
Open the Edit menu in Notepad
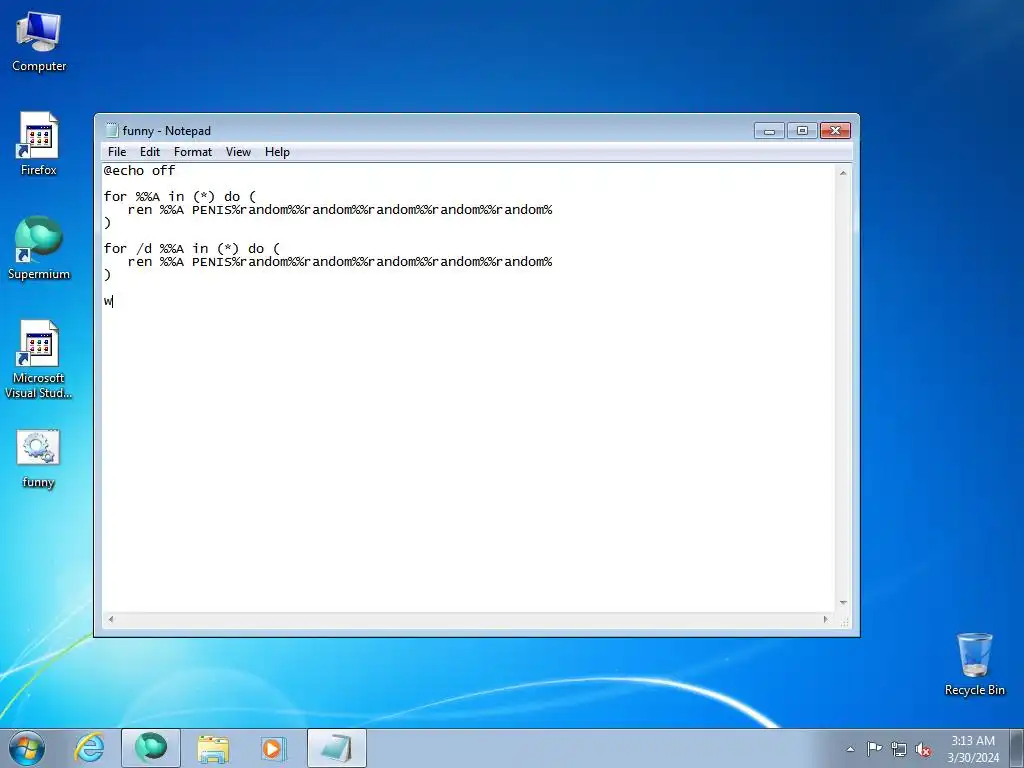[150, 152]
